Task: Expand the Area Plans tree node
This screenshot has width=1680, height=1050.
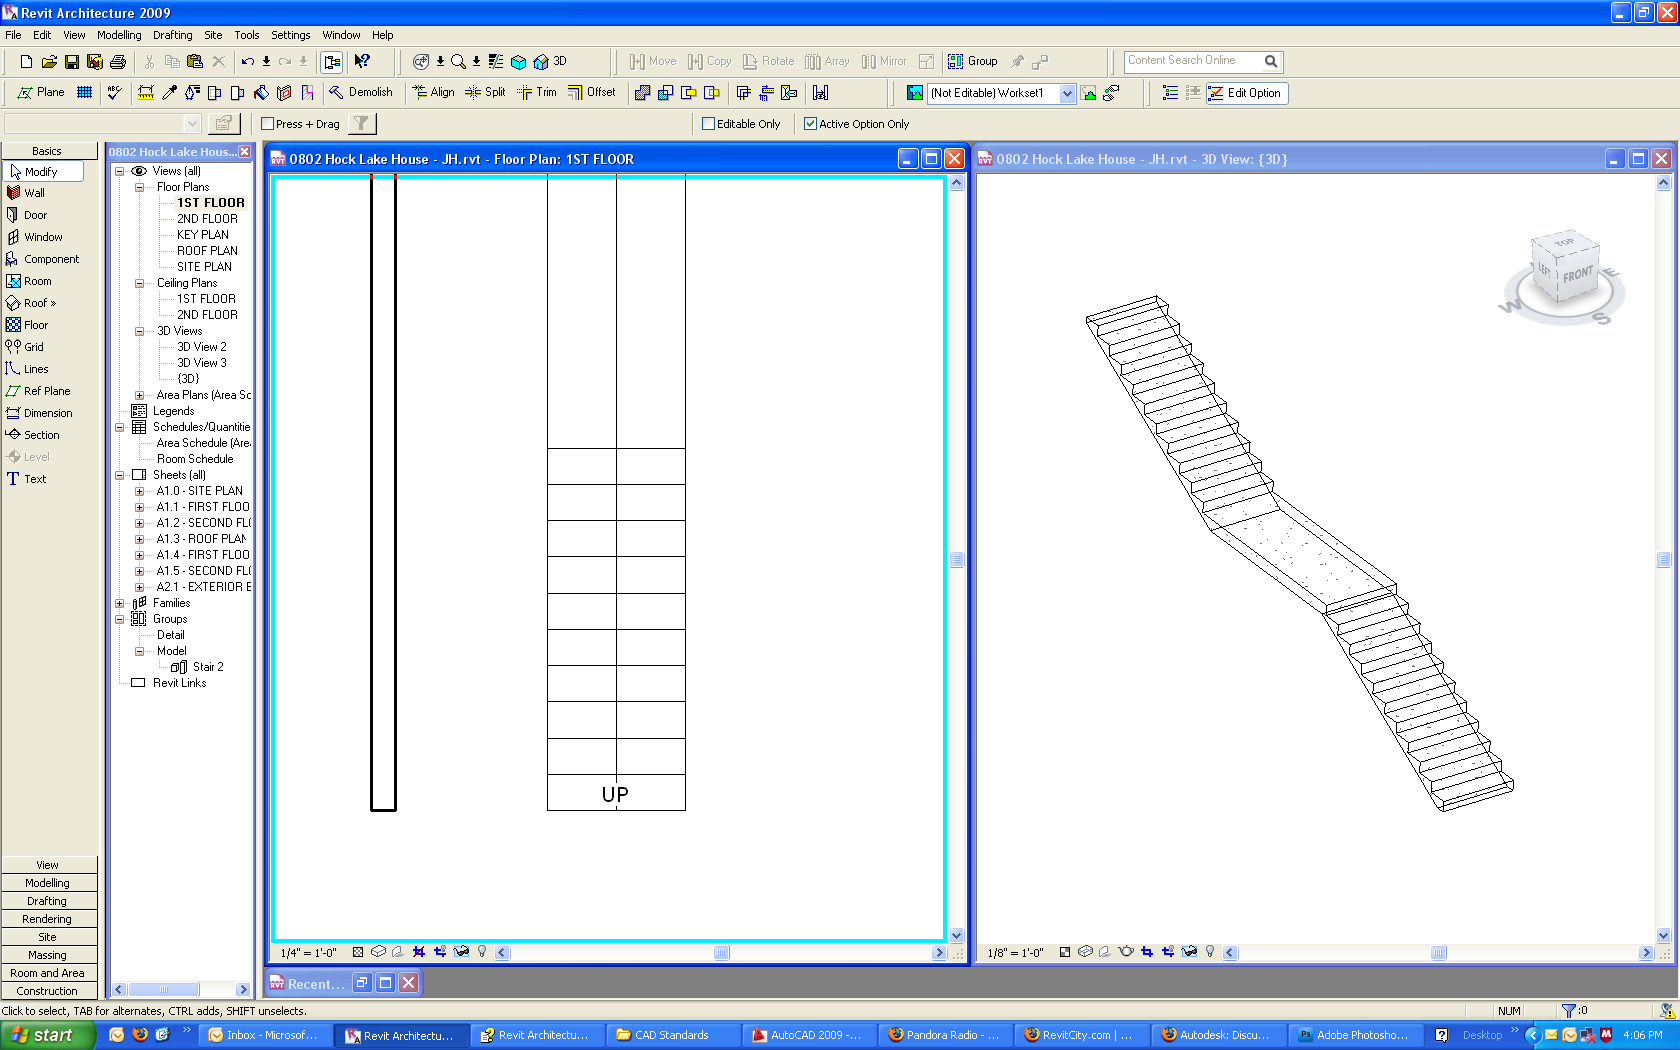Action: coord(140,395)
